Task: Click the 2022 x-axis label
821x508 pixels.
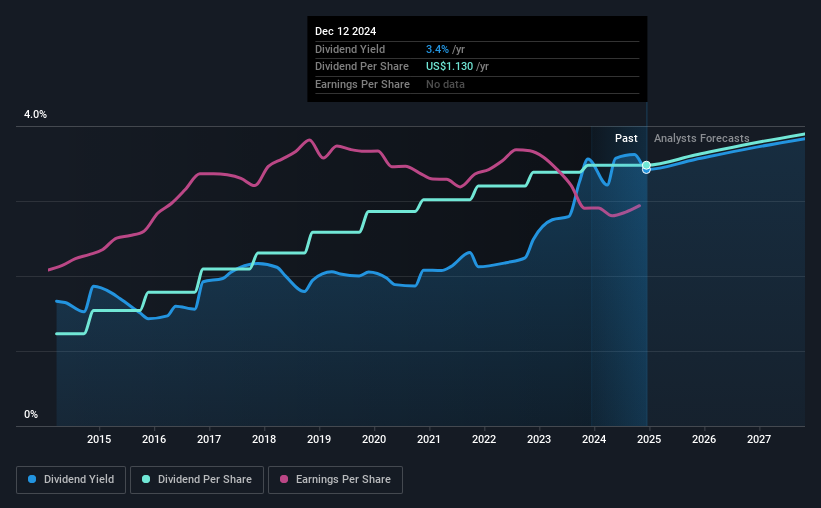Action: 484,439
